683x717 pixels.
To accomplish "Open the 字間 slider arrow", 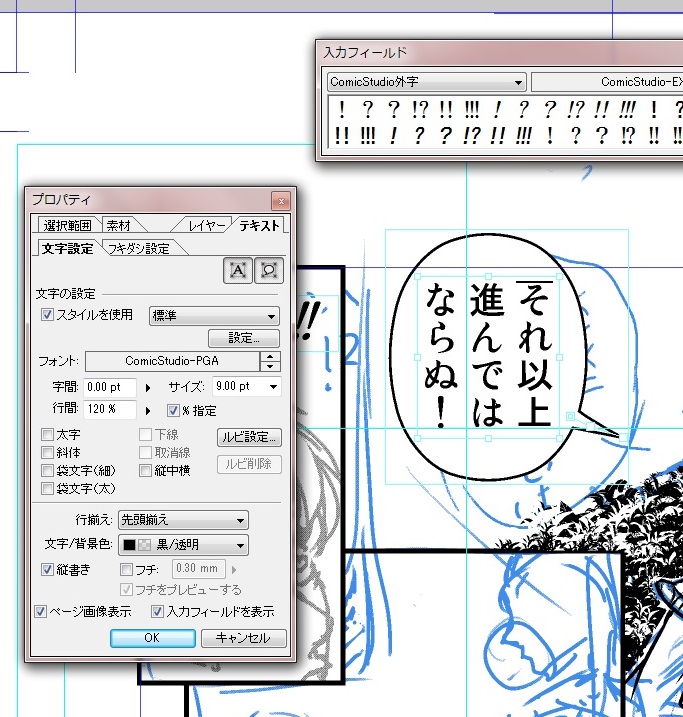I will [148, 388].
